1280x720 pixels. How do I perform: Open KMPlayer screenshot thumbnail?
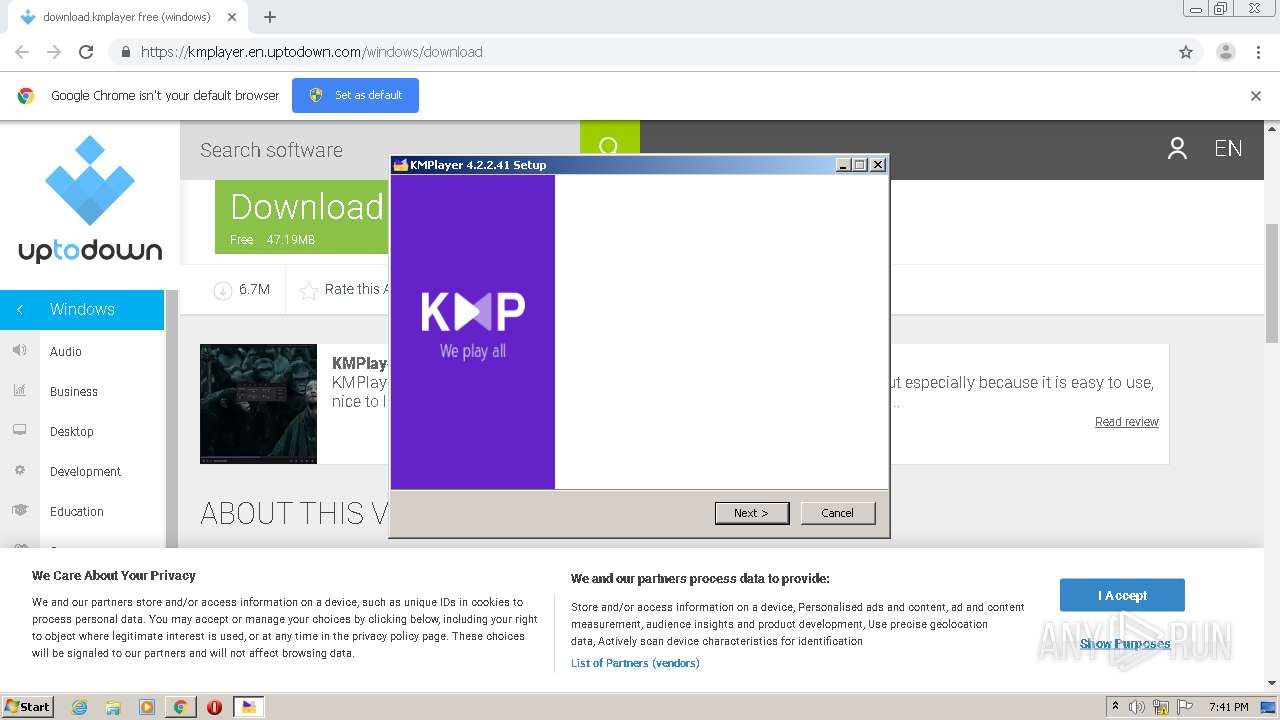pos(258,404)
